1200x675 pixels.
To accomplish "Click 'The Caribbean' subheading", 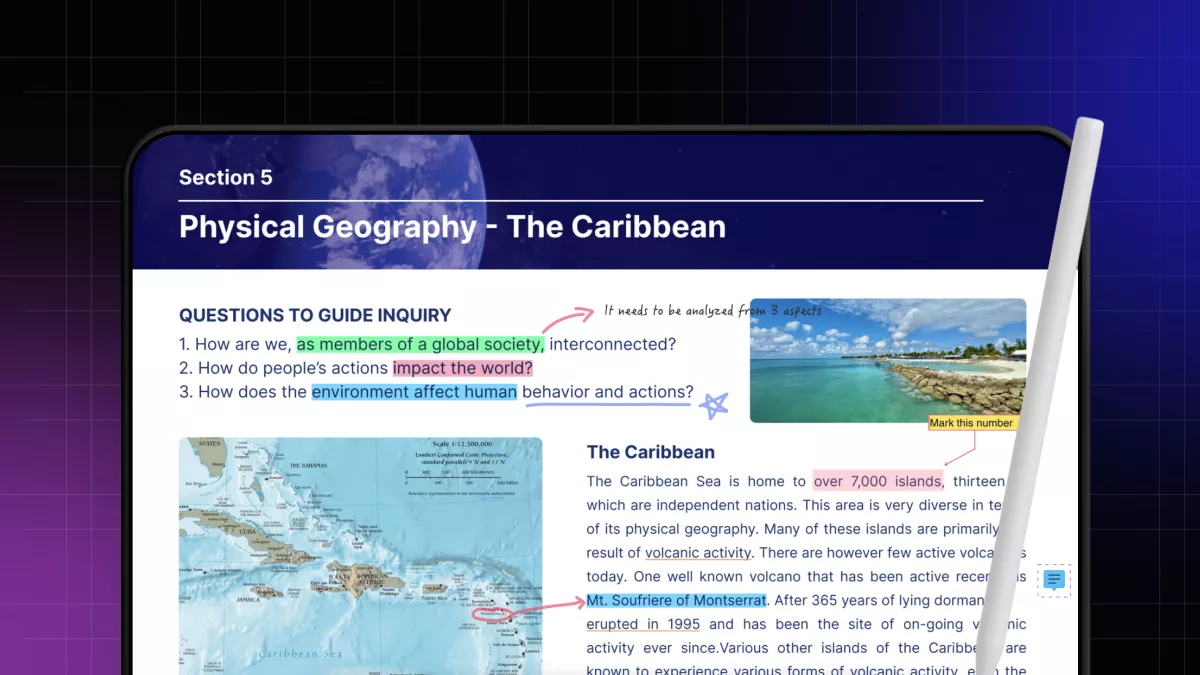I will tap(651, 452).
